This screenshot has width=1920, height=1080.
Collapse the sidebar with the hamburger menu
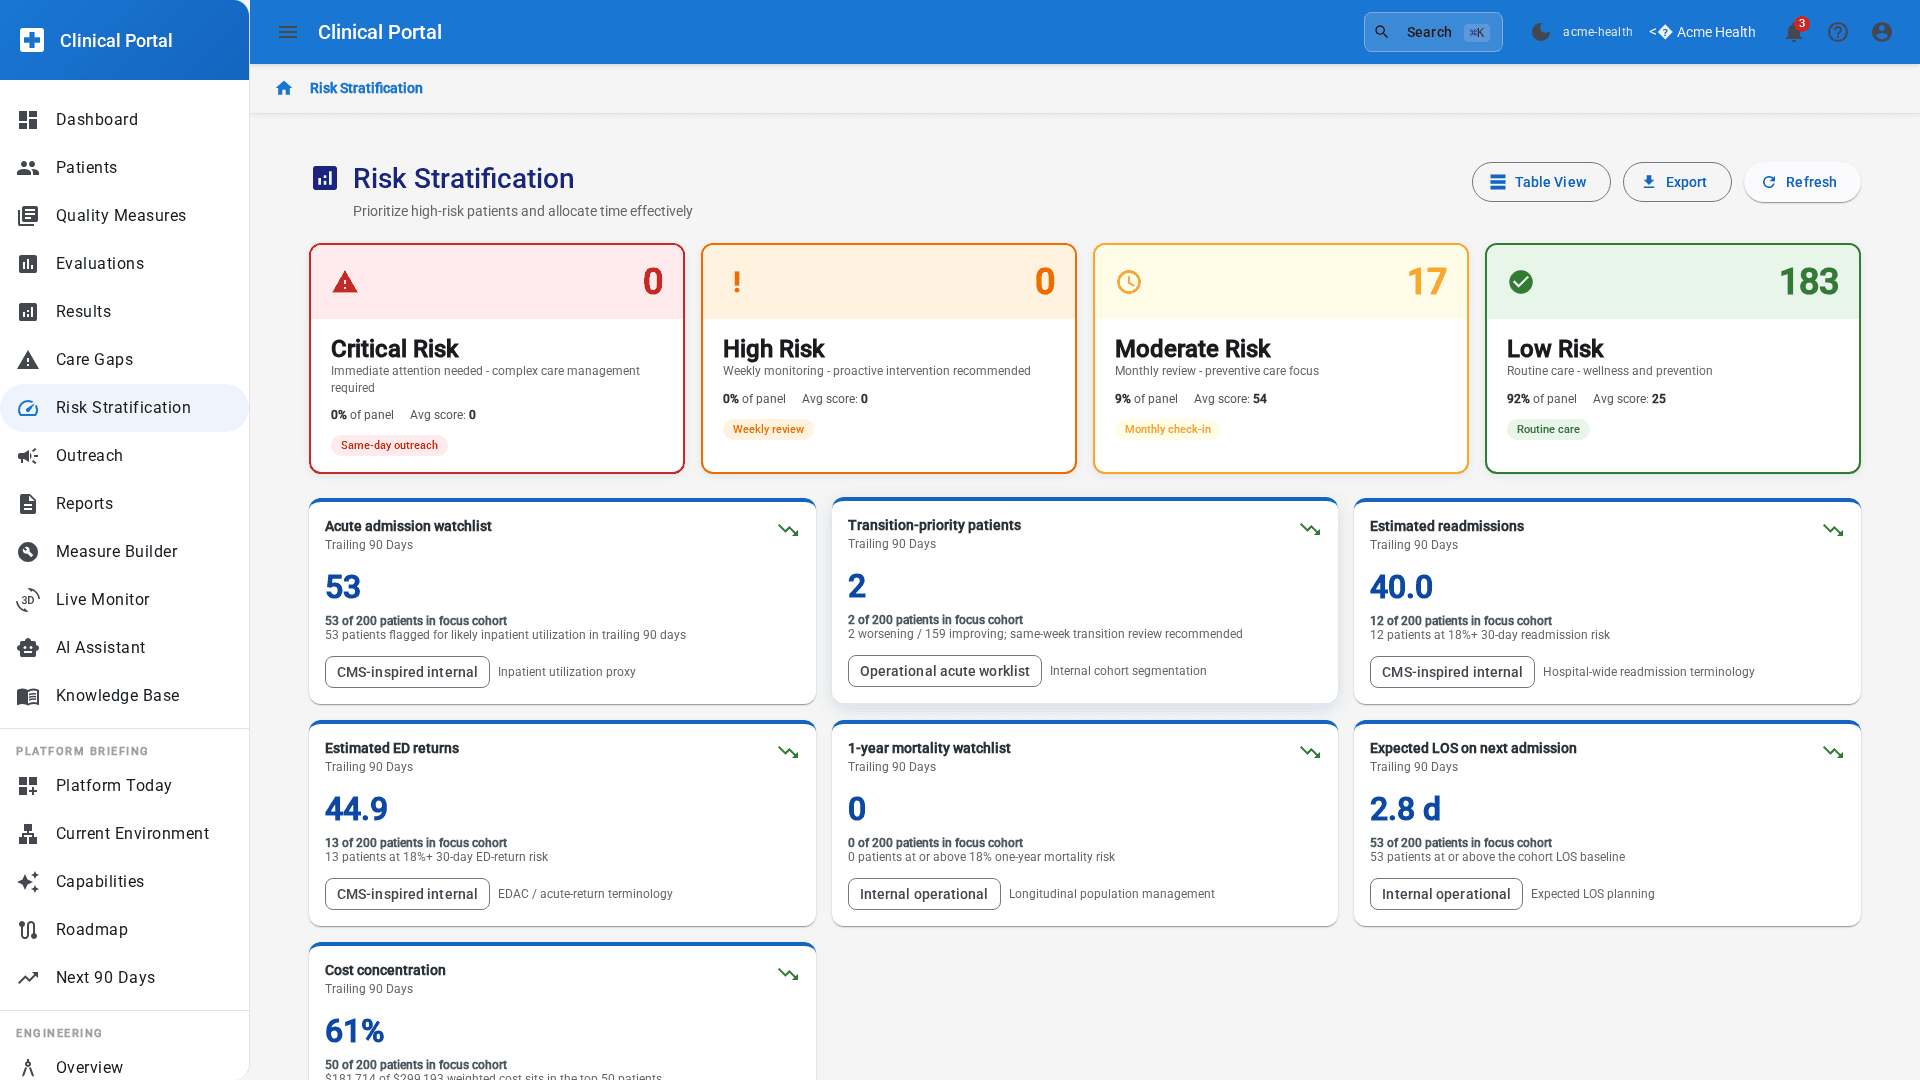[288, 32]
